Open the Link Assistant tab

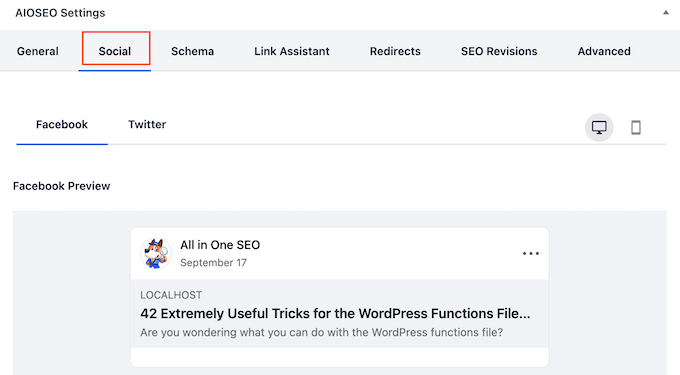(x=292, y=51)
